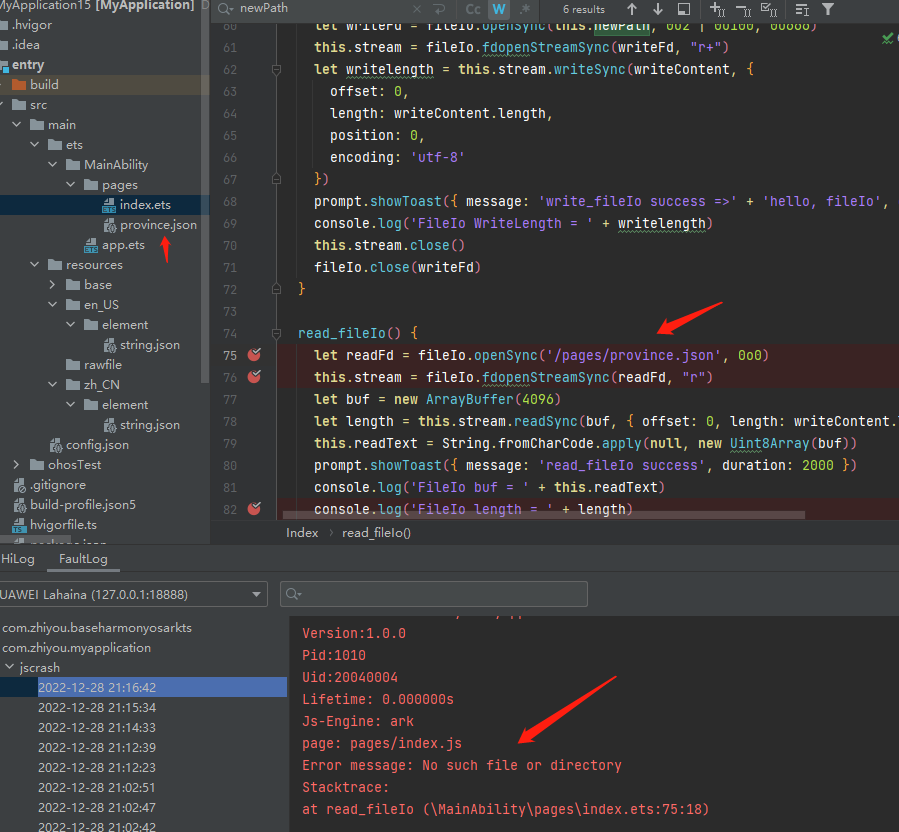Select the src folder icon
Viewport: 899px width, 832px height.
(x=19, y=105)
